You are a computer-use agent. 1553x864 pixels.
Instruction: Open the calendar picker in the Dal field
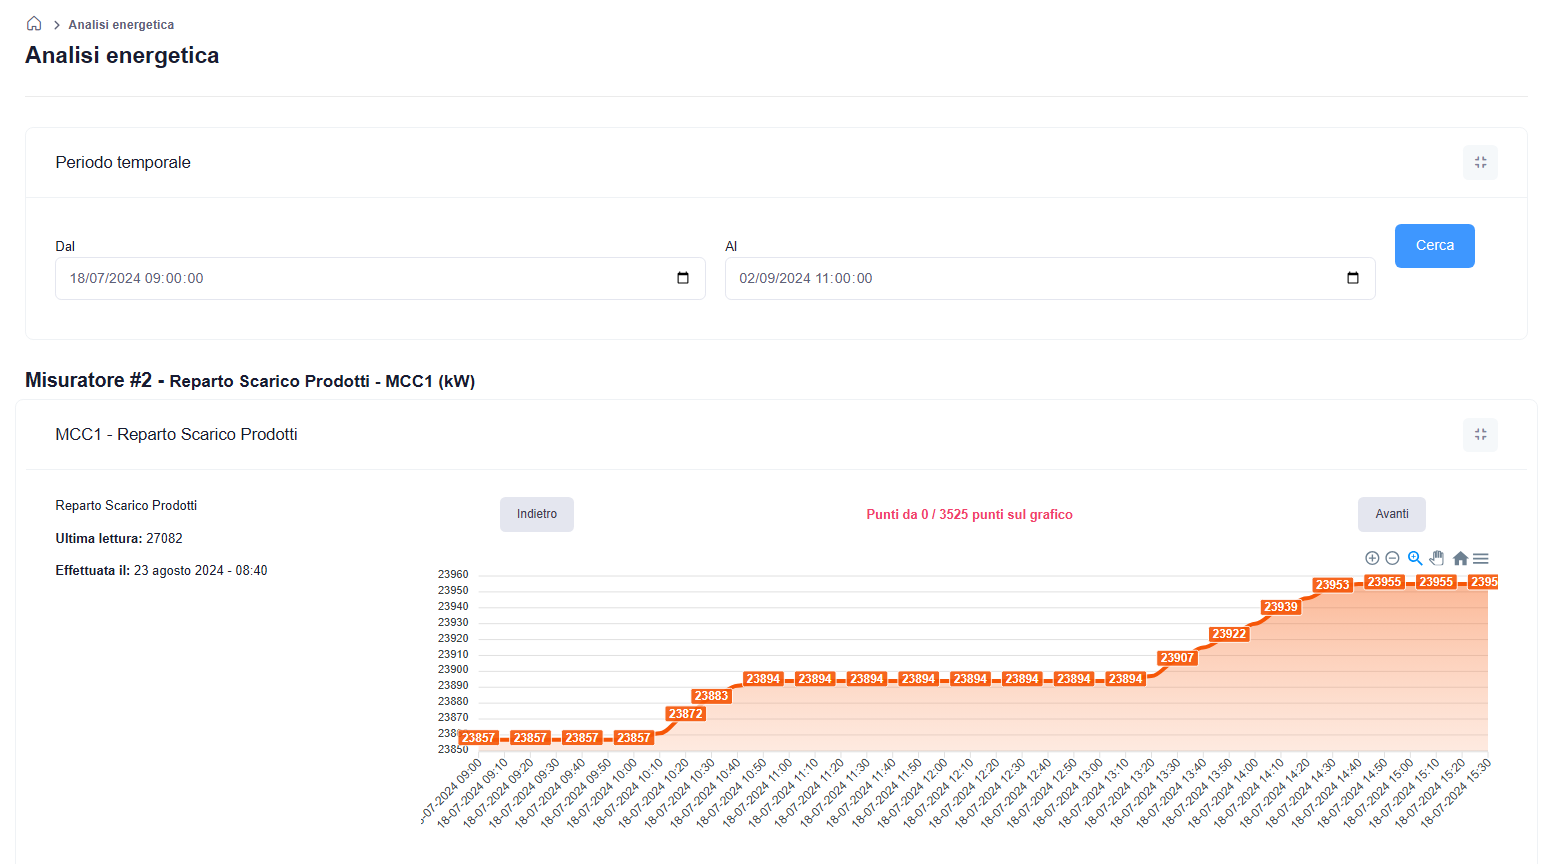pyautogui.click(x=683, y=278)
